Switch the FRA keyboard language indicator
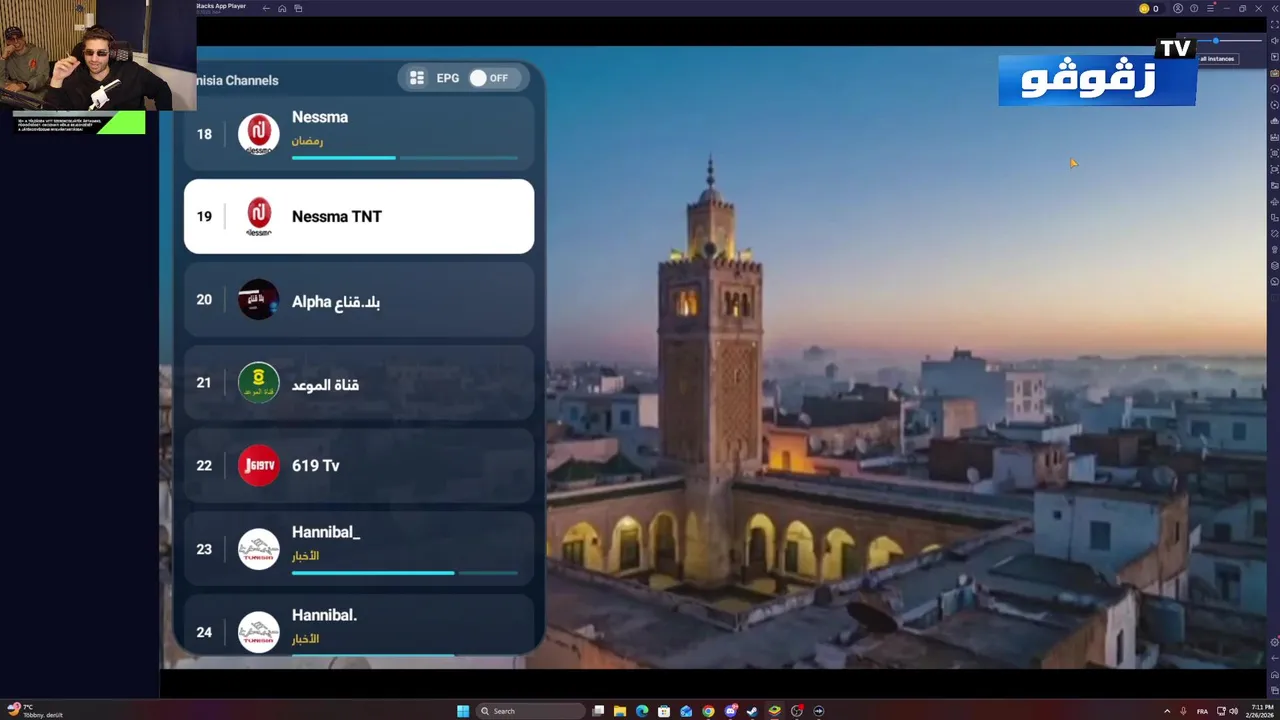The image size is (1280, 720). coord(1202,711)
